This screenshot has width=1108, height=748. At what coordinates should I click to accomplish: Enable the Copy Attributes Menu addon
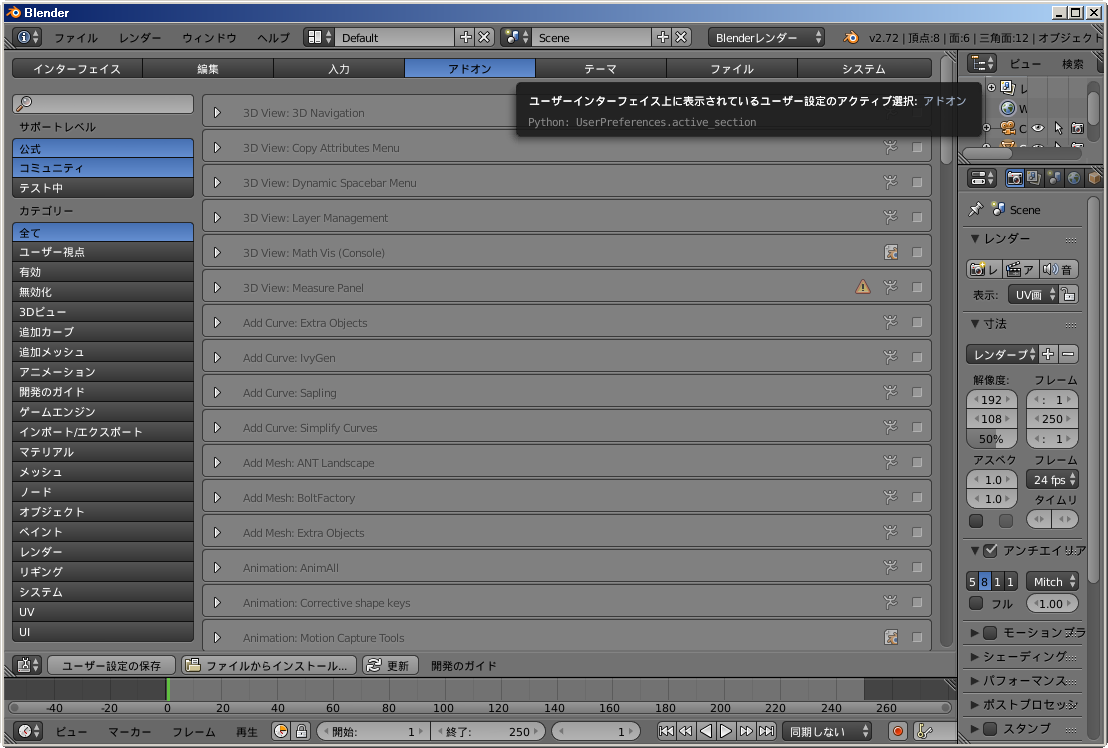pyautogui.click(x=917, y=148)
